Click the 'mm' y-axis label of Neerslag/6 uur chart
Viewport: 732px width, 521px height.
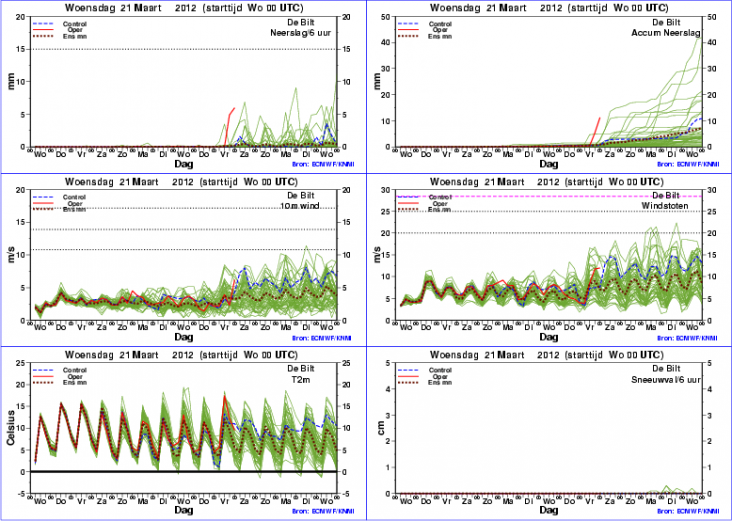[14, 82]
